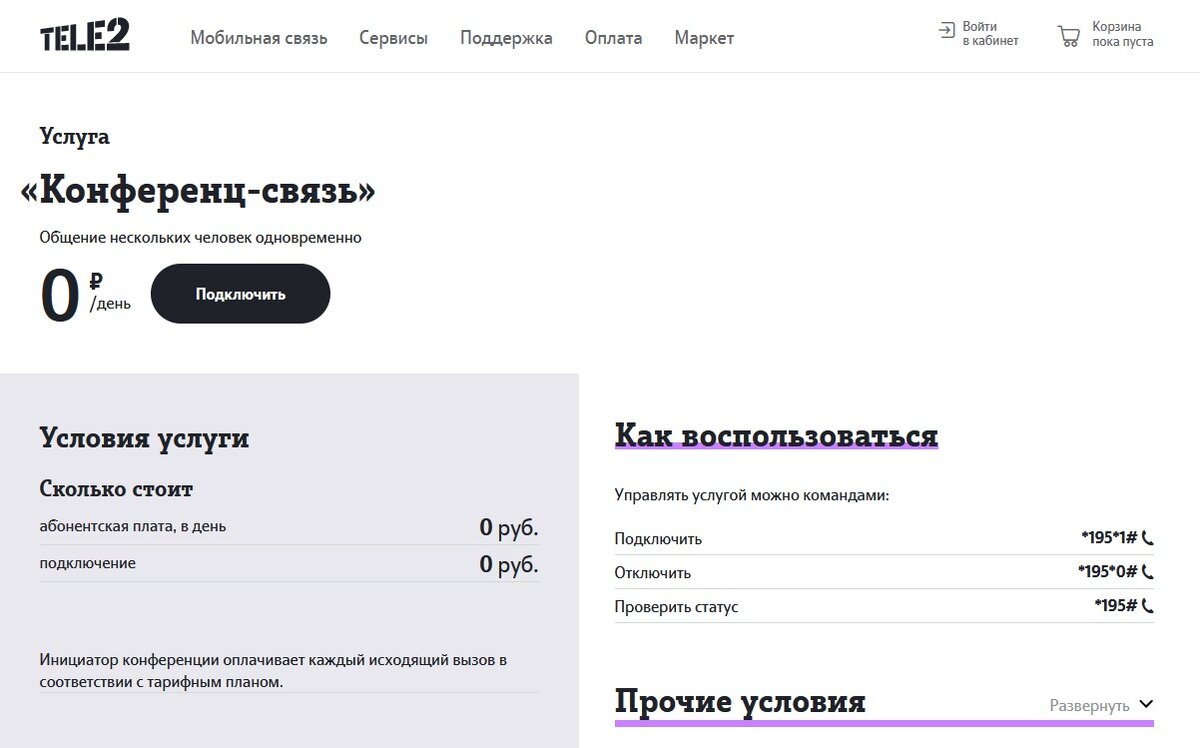The image size is (1200, 748).
Task: Click the Прочие условия heading
Action: tap(740, 701)
